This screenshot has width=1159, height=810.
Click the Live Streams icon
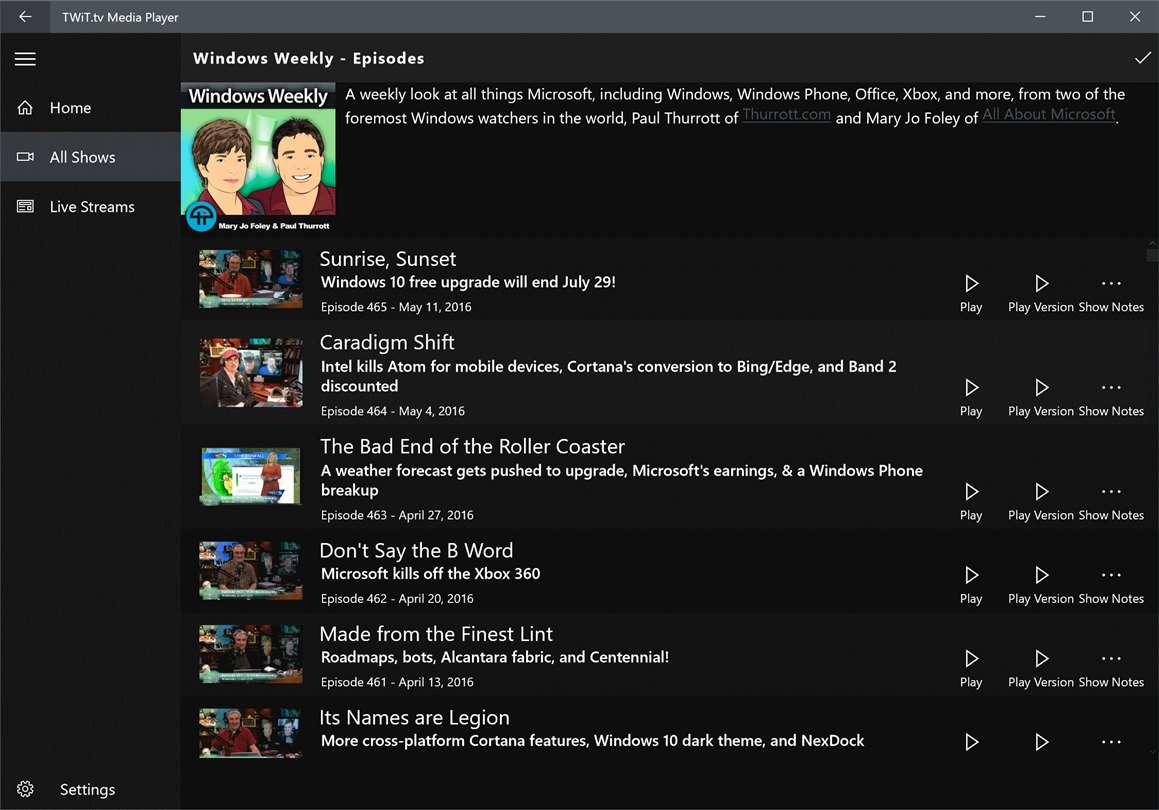(x=25, y=206)
